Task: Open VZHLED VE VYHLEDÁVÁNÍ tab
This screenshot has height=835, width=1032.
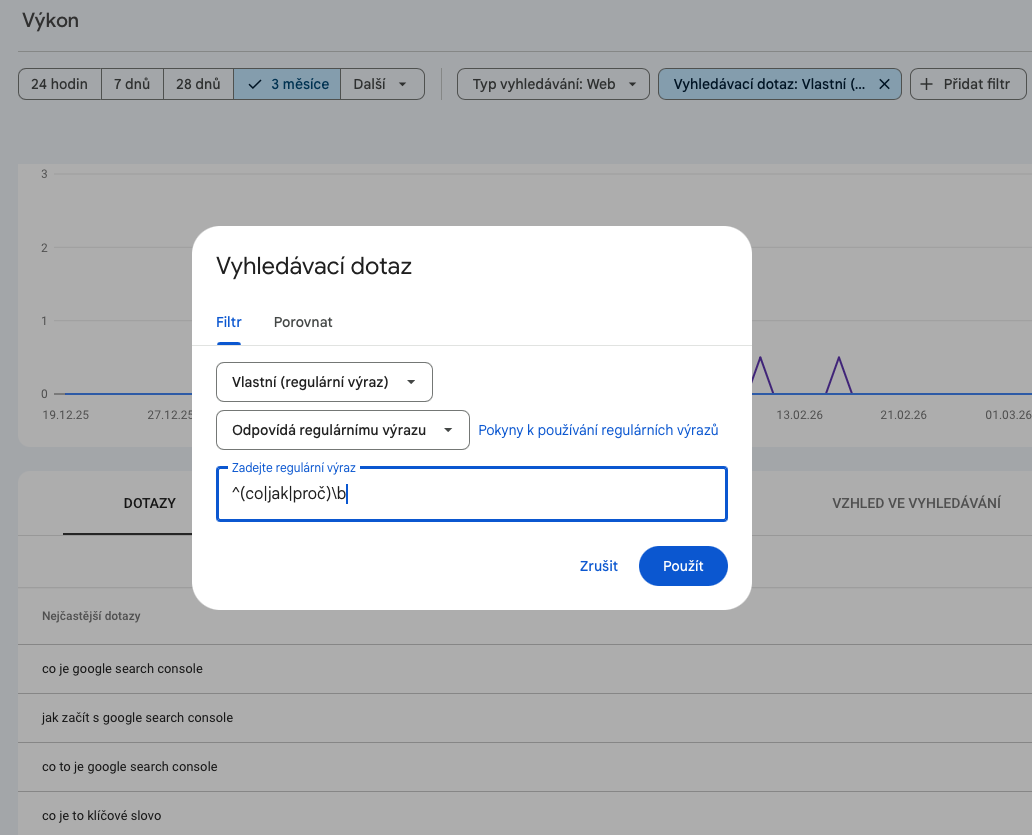Action: (x=916, y=503)
